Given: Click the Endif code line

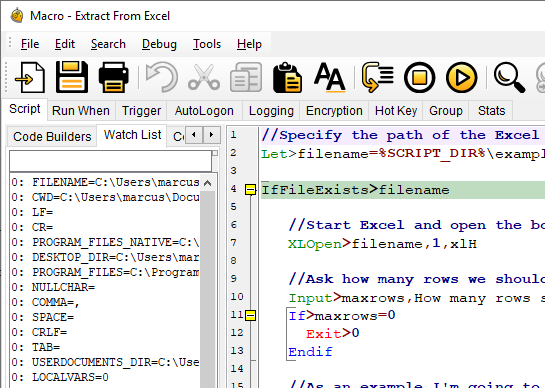Looking at the screenshot, I should click(x=310, y=351).
